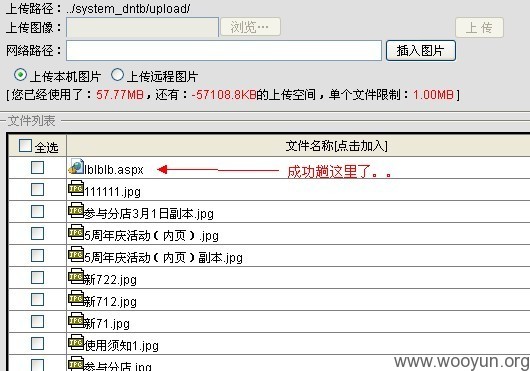Select the 上传远程图片 radio option

click(x=117, y=75)
